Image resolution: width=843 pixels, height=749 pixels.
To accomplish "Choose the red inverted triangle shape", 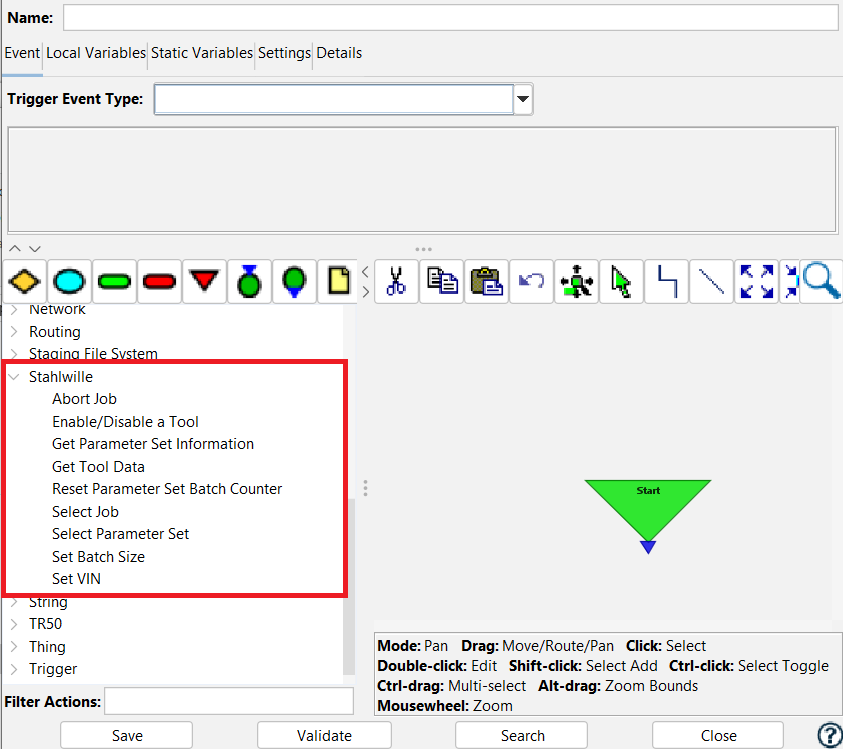I will click(x=204, y=281).
